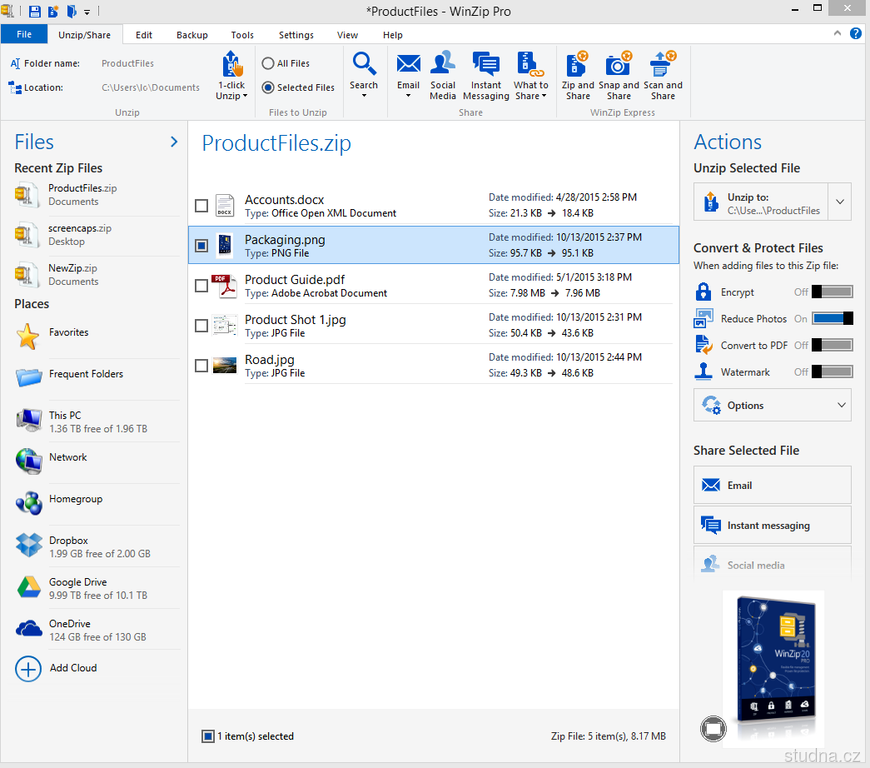Click Unzip to C:\Use...\ProductFiles button
Screen dimensions: 870x768
click(761, 202)
